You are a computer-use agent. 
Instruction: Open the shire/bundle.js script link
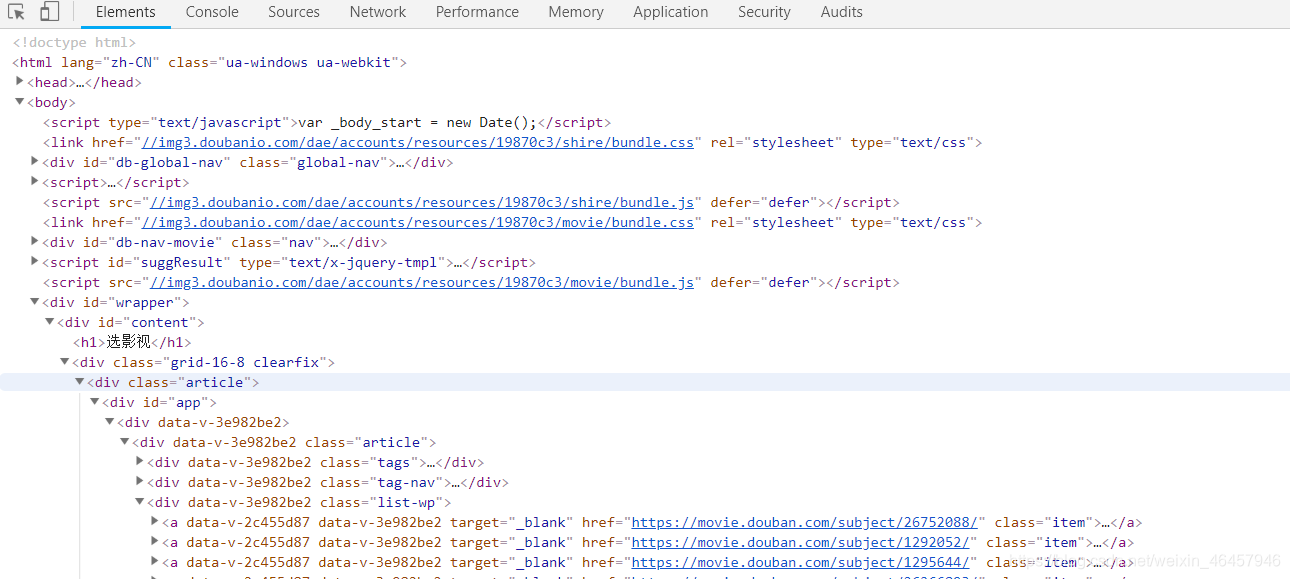(x=422, y=202)
